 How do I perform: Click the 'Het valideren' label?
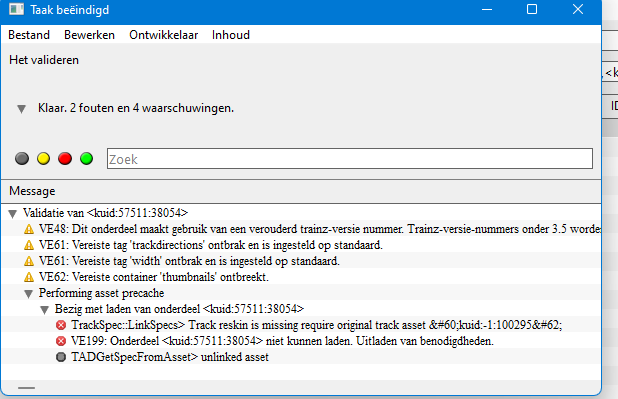[x=44, y=60]
